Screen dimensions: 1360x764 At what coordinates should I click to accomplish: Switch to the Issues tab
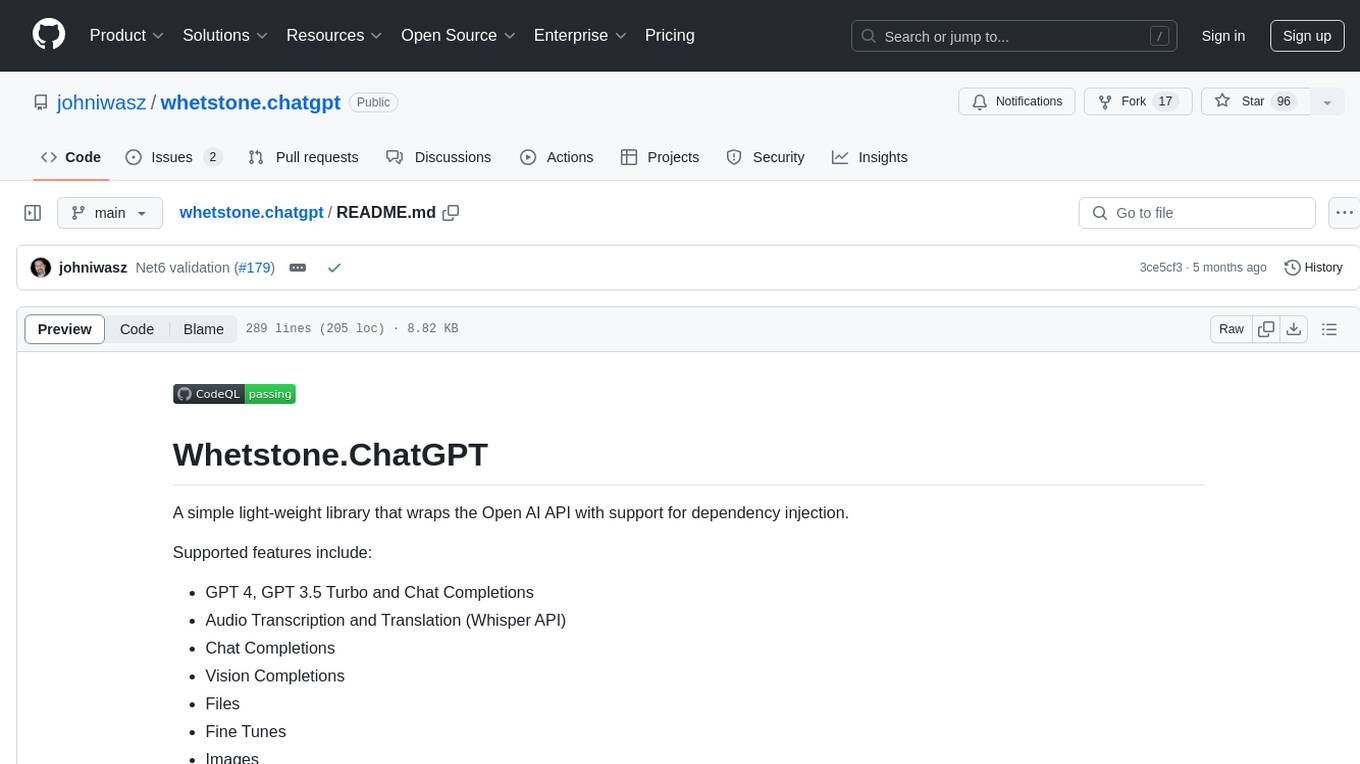(x=173, y=157)
